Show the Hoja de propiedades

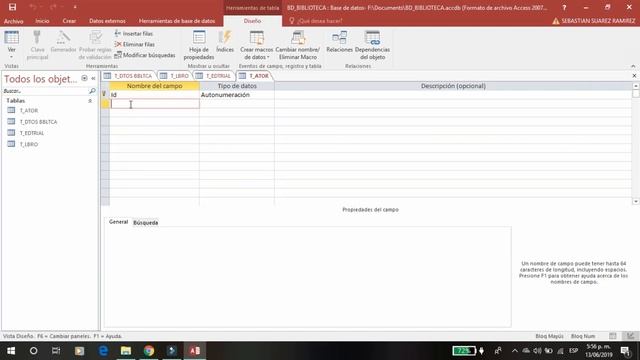[199, 45]
